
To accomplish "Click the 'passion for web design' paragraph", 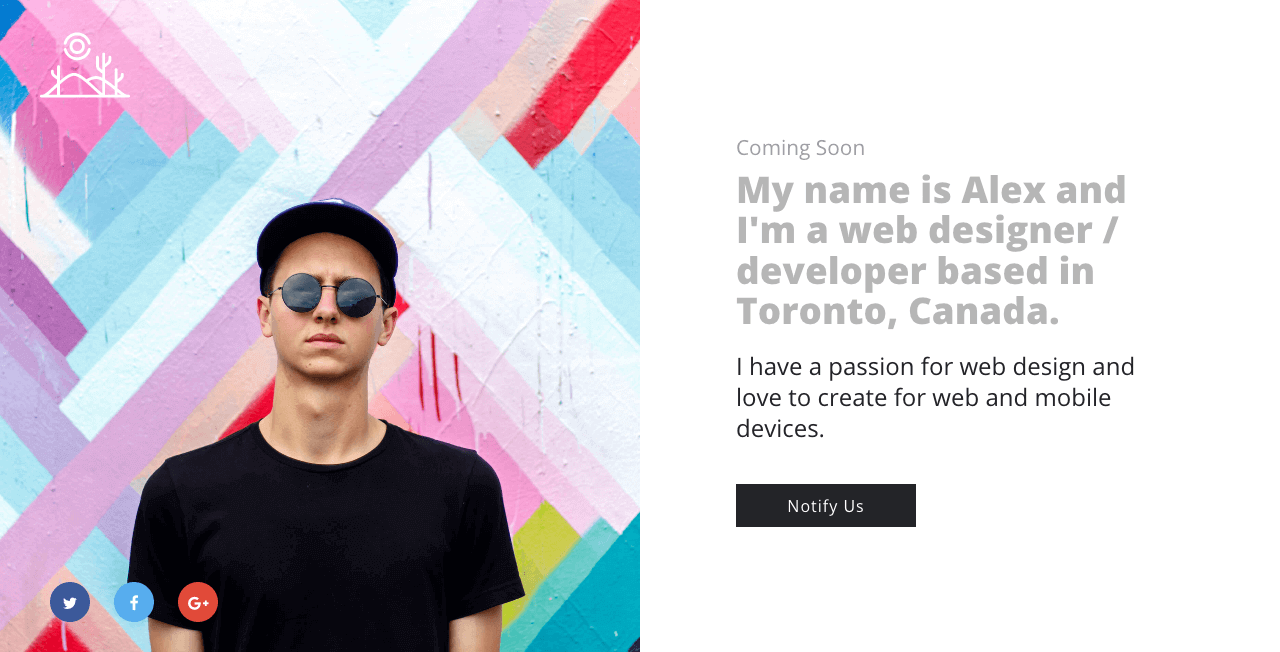I will (936, 397).
